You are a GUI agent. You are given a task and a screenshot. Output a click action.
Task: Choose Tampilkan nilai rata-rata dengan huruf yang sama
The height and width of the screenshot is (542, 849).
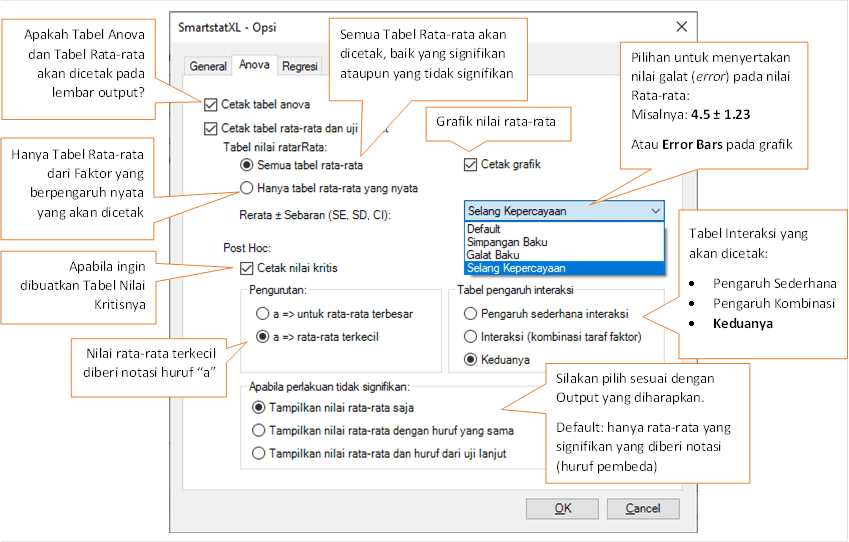(259, 430)
